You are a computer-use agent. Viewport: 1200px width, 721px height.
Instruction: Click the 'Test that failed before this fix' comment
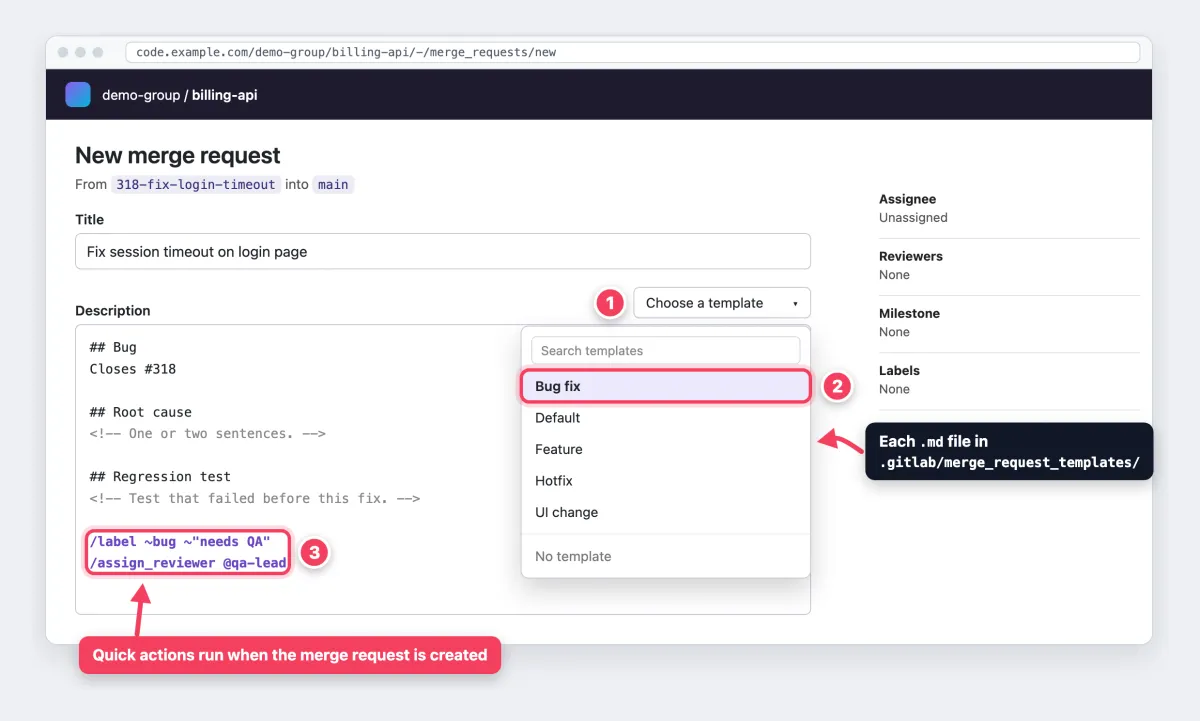(x=254, y=498)
